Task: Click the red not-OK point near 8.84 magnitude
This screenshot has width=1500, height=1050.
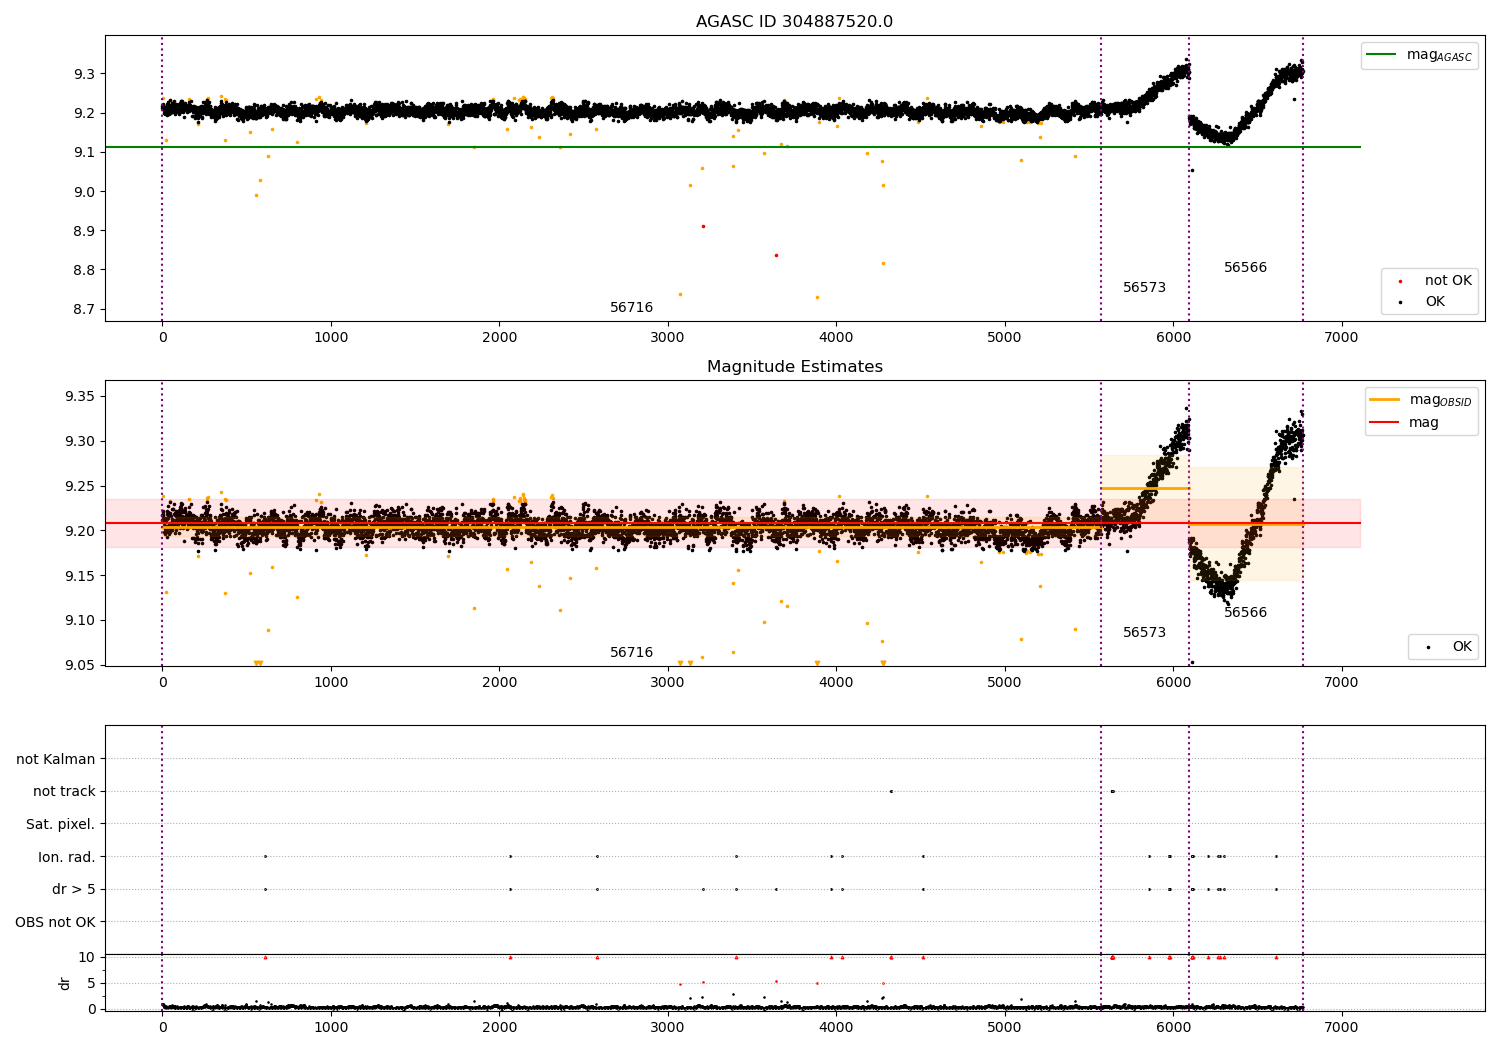Action: click(x=776, y=255)
